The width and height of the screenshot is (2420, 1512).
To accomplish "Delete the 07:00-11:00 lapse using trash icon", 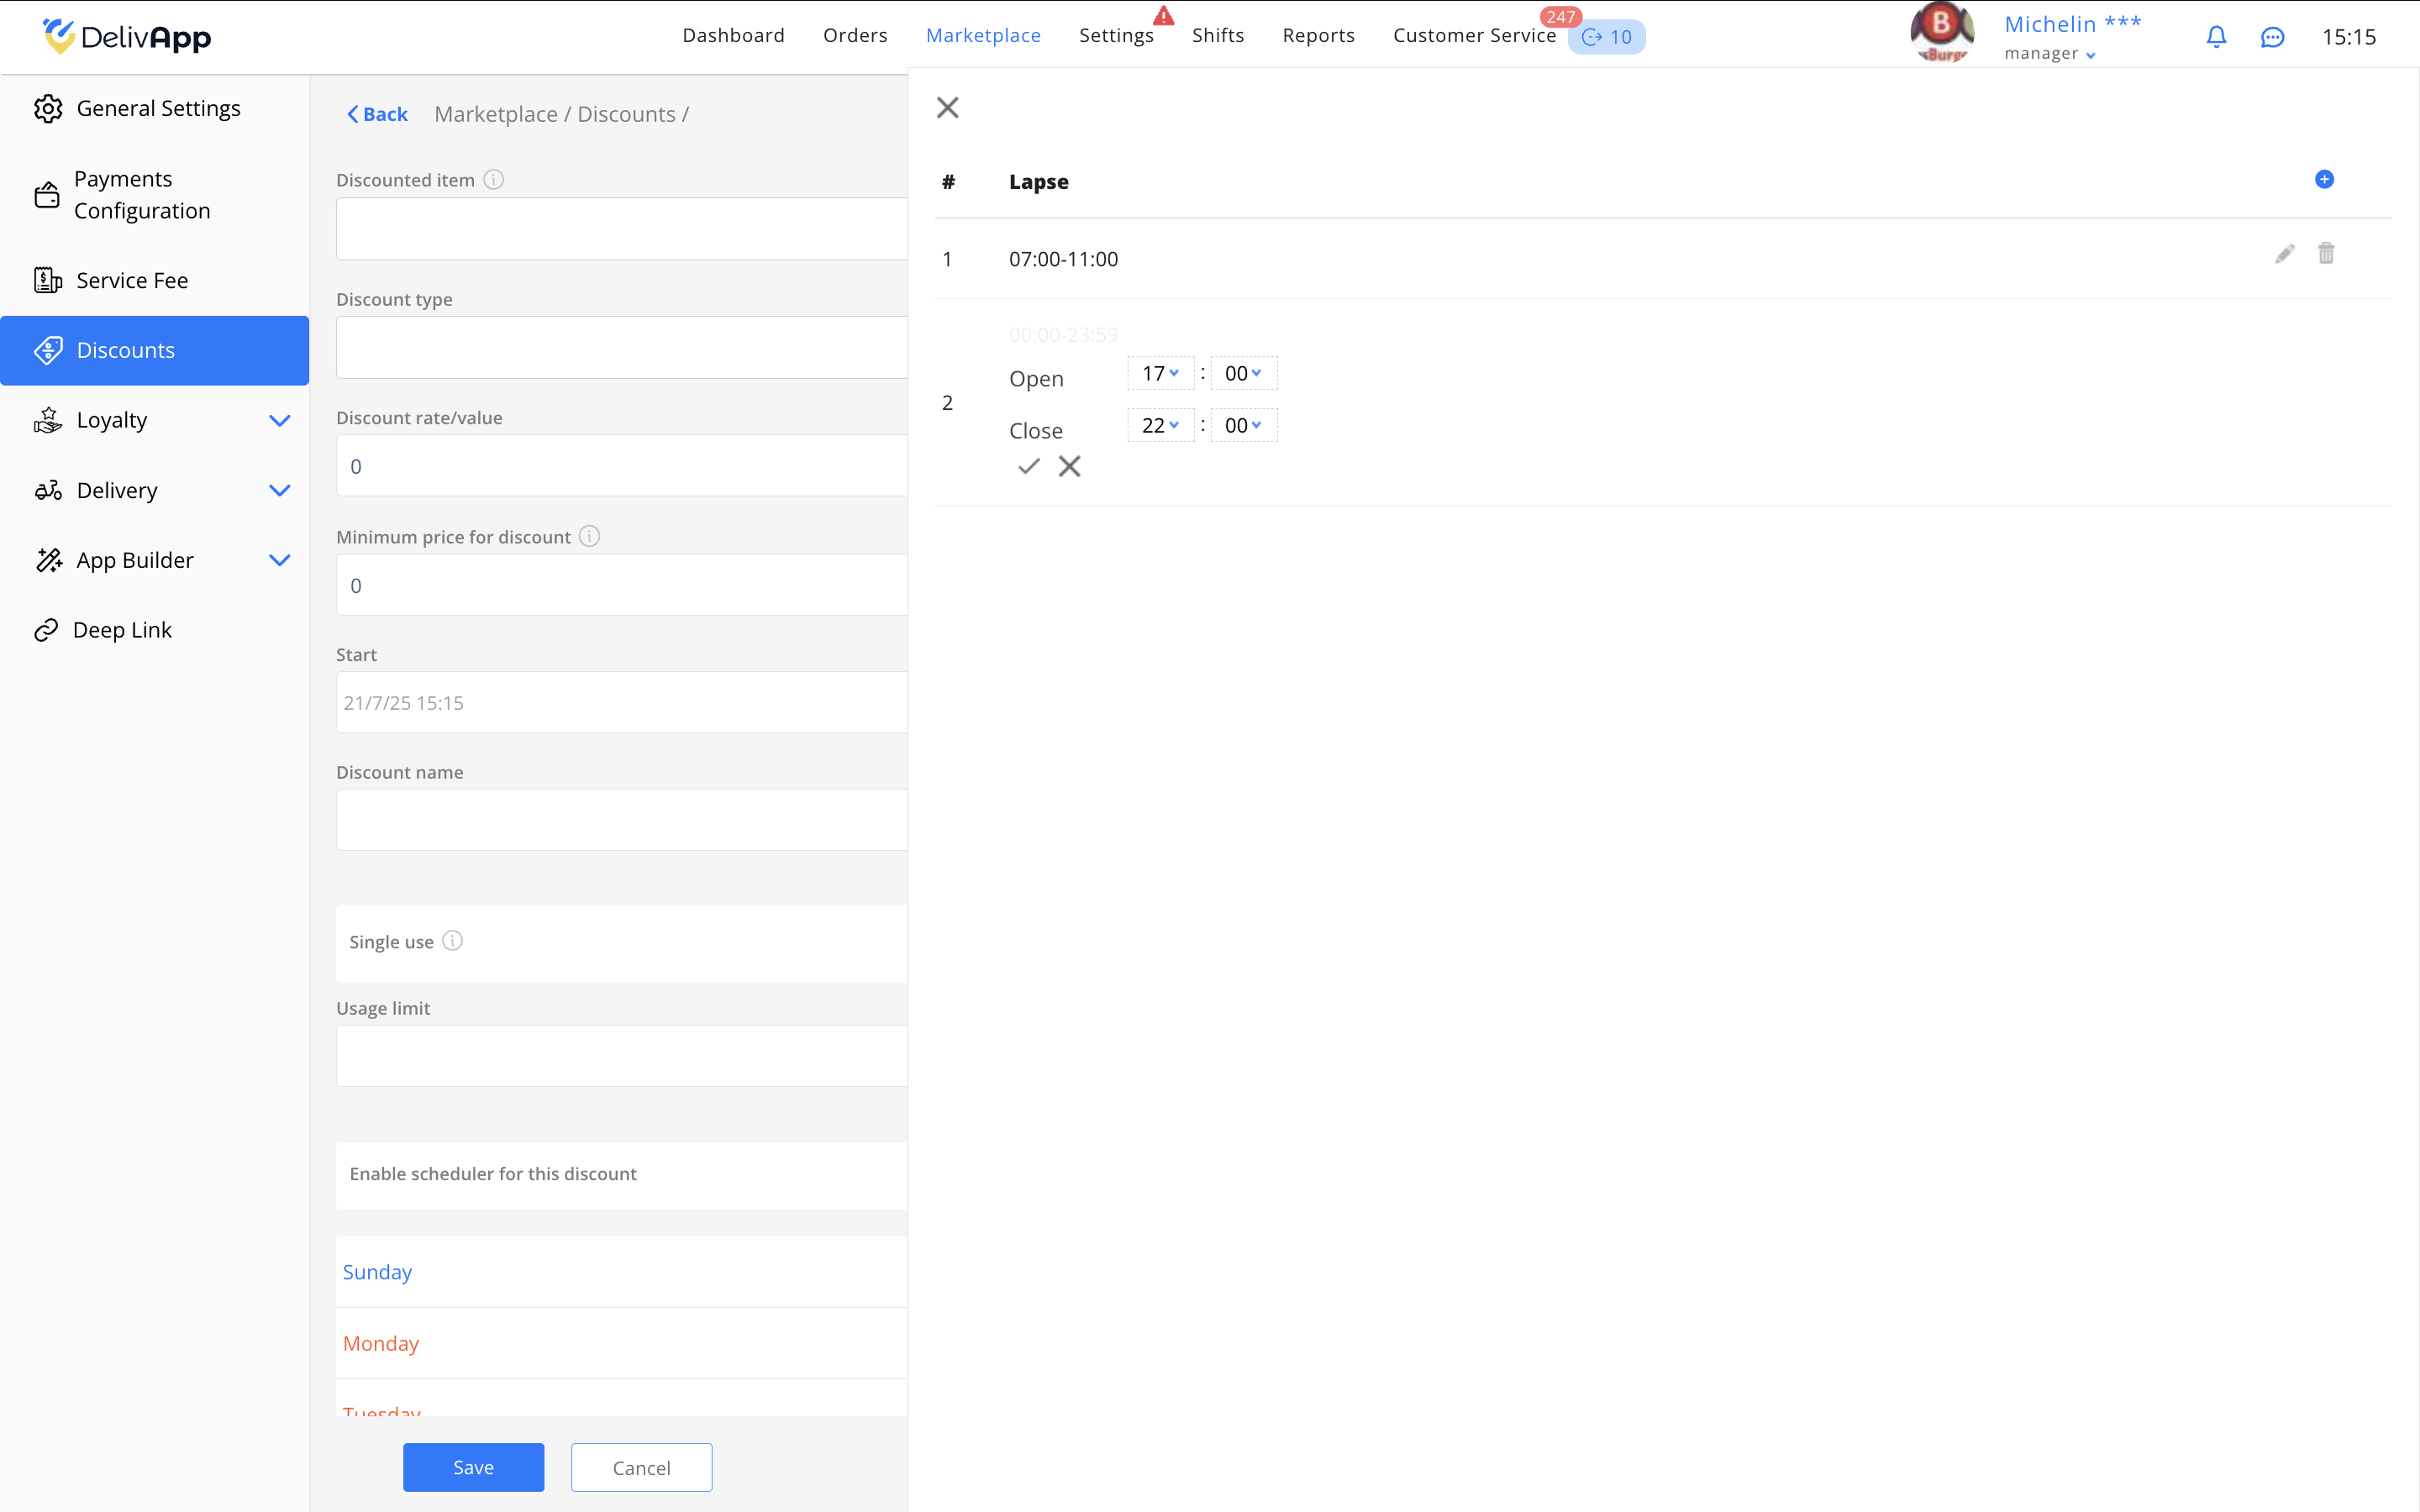I will coord(2326,254).
